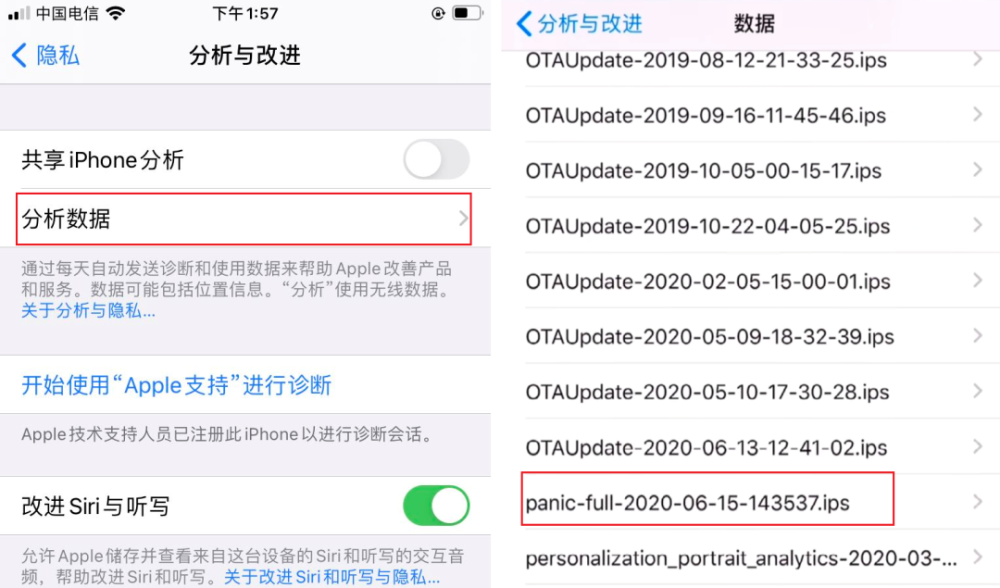Viewport: 1000px width, 588px height.
Task: Tap the Wi-Fi status icon
Action: click(x=115, y=13)
